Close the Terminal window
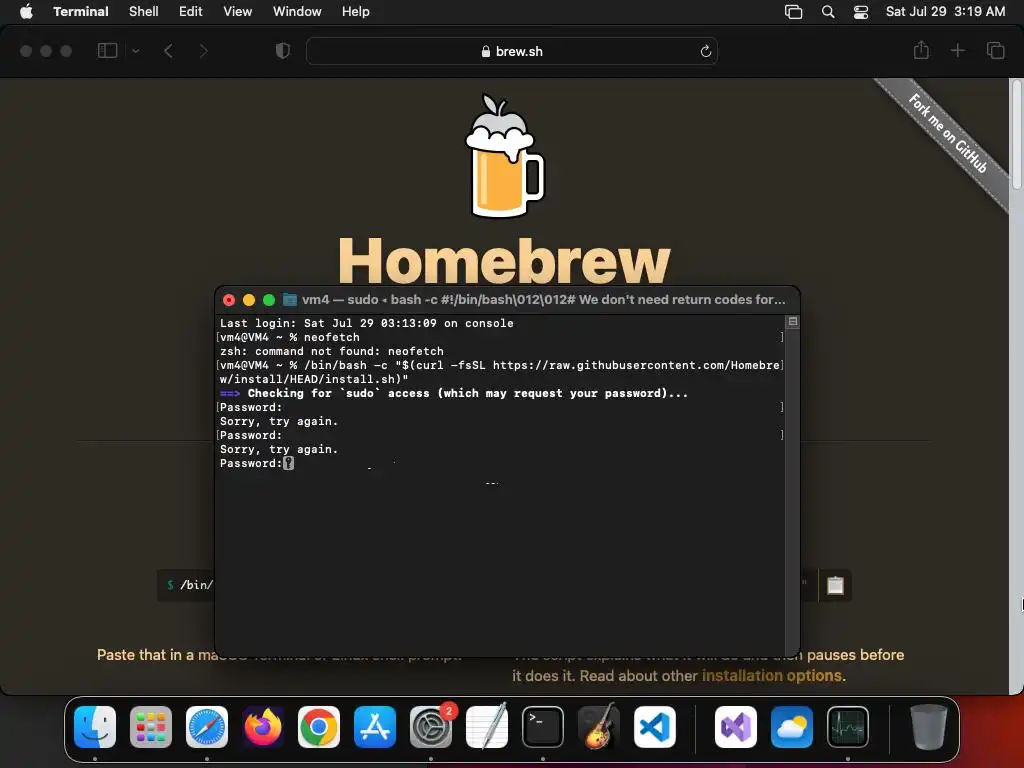 [229, 300]
